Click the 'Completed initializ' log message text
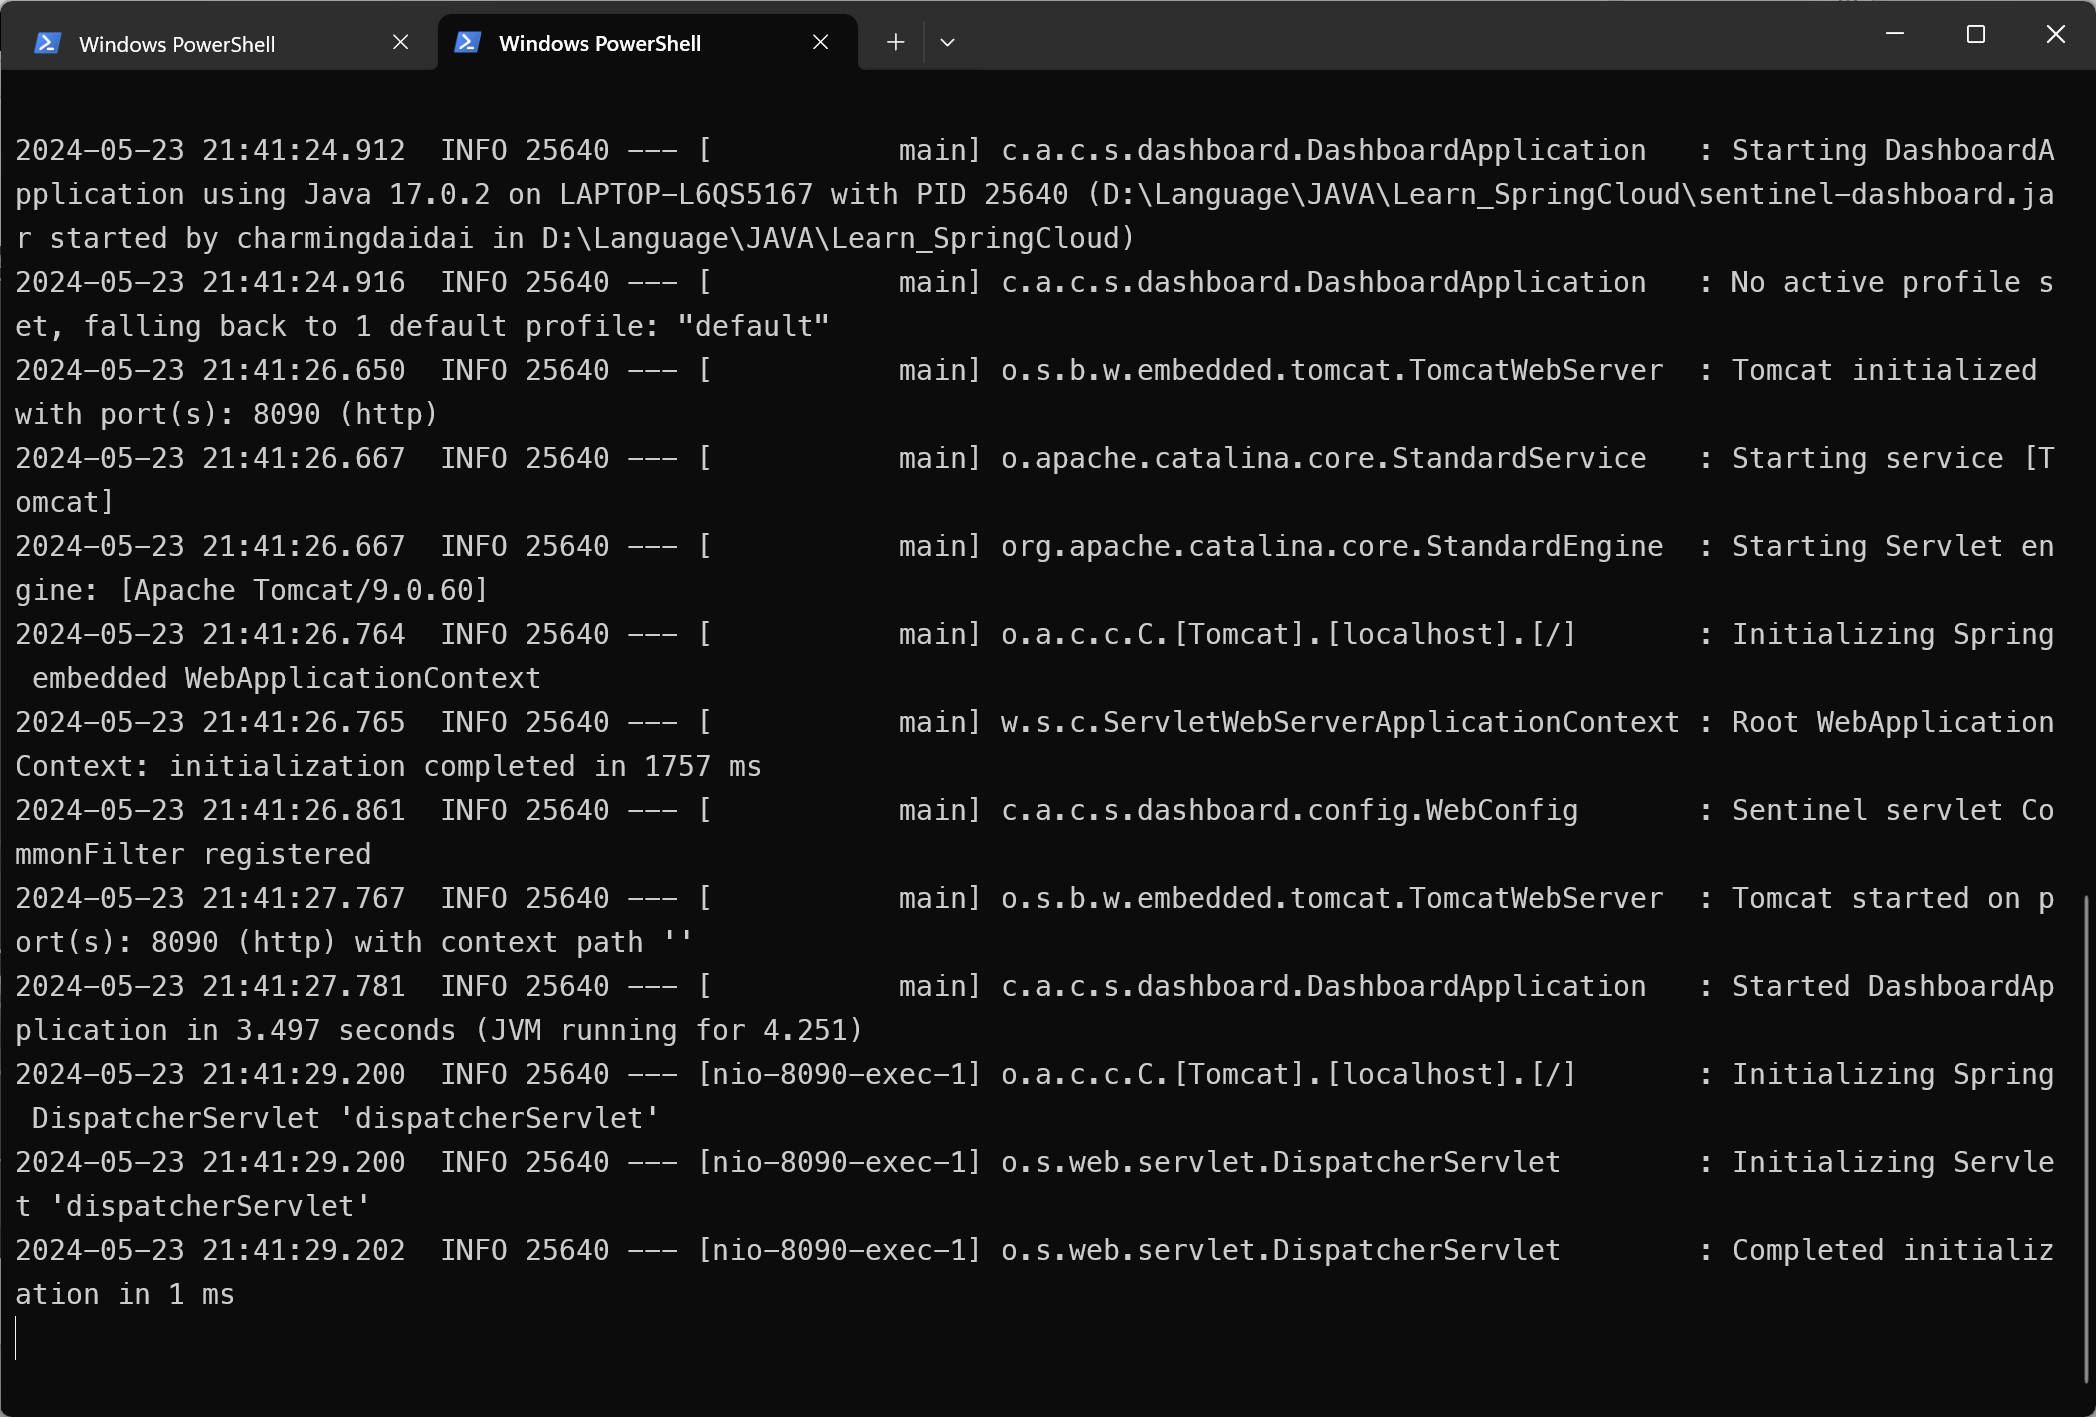The image size is (2096, 1417). click(x=1892, y=1250)
